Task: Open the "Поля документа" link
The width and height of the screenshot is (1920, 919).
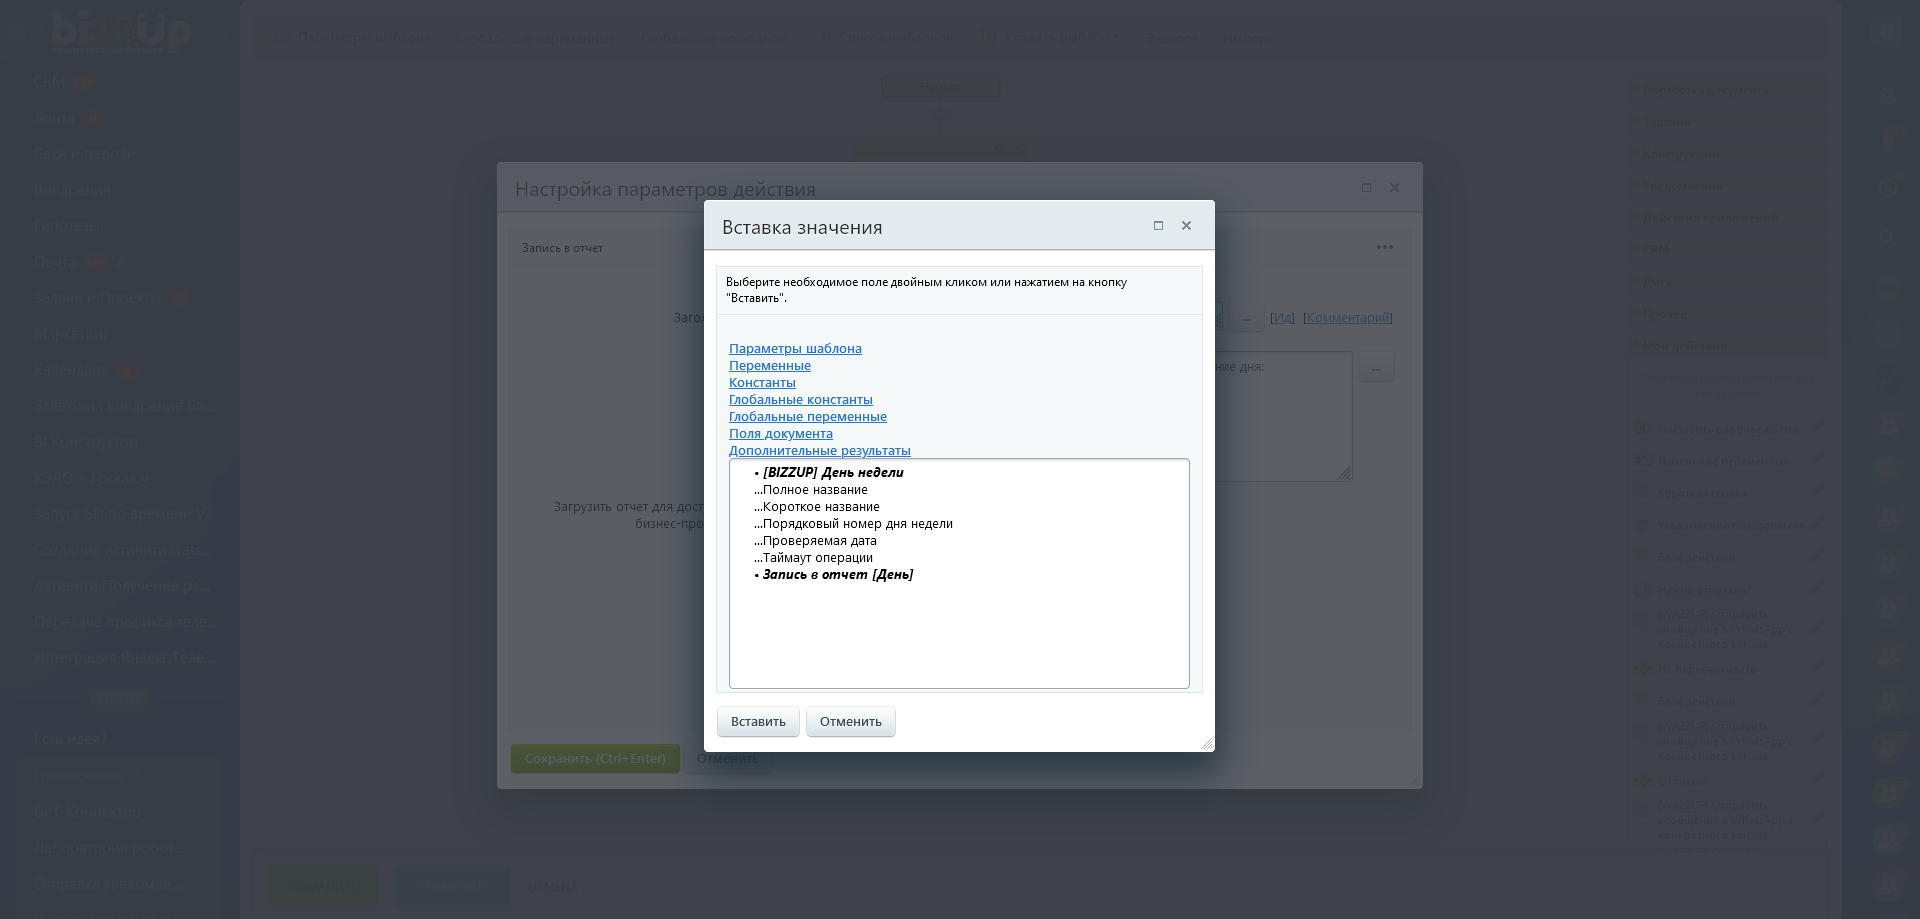Action: click(780, 434)
